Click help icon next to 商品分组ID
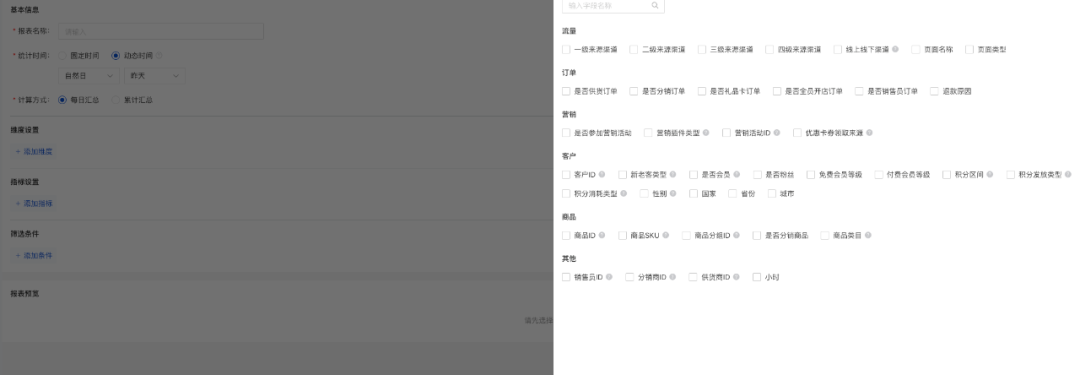The height and width of the screenshot is (375, 1080). click(737, 235)
